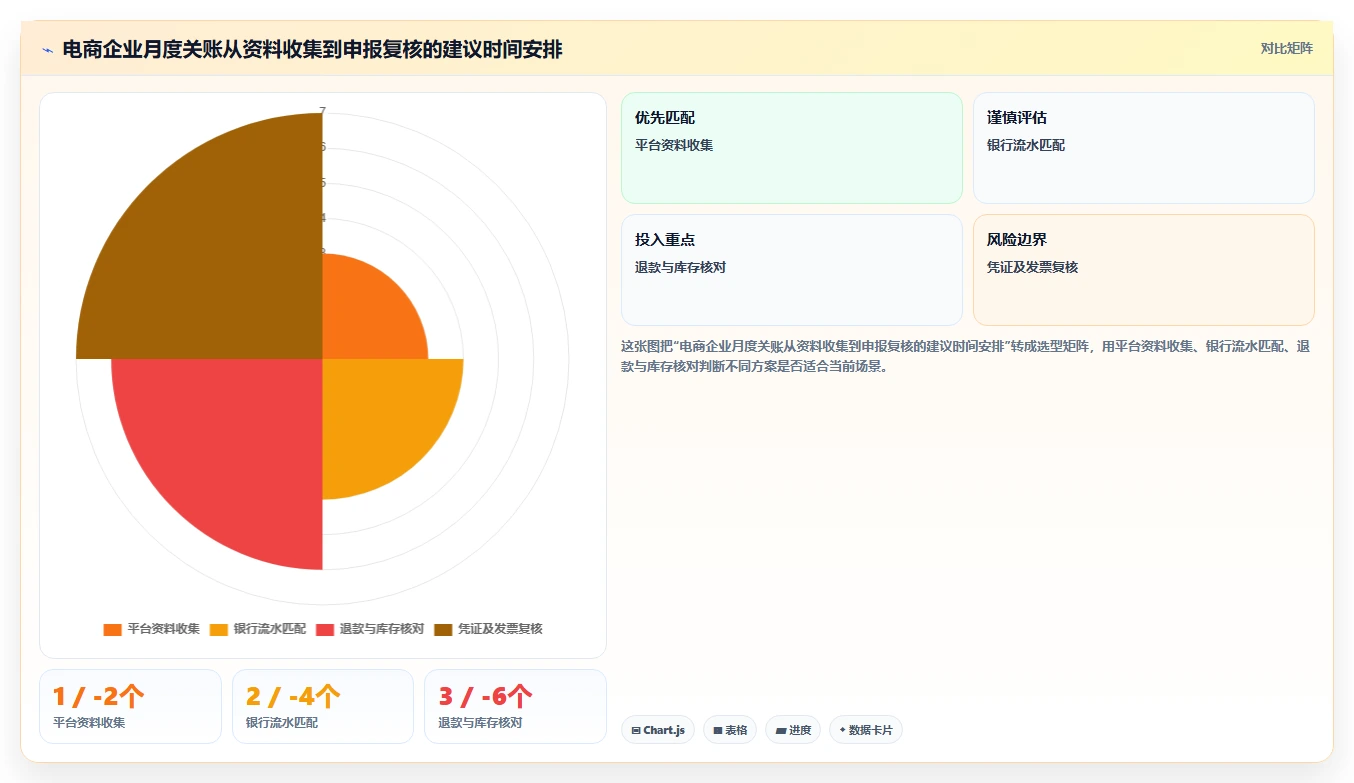Click the 凭证及发票复核 legend label text
Image resolution: width=1354 pixels, height=783 pixels.
(x=500, y=629)
